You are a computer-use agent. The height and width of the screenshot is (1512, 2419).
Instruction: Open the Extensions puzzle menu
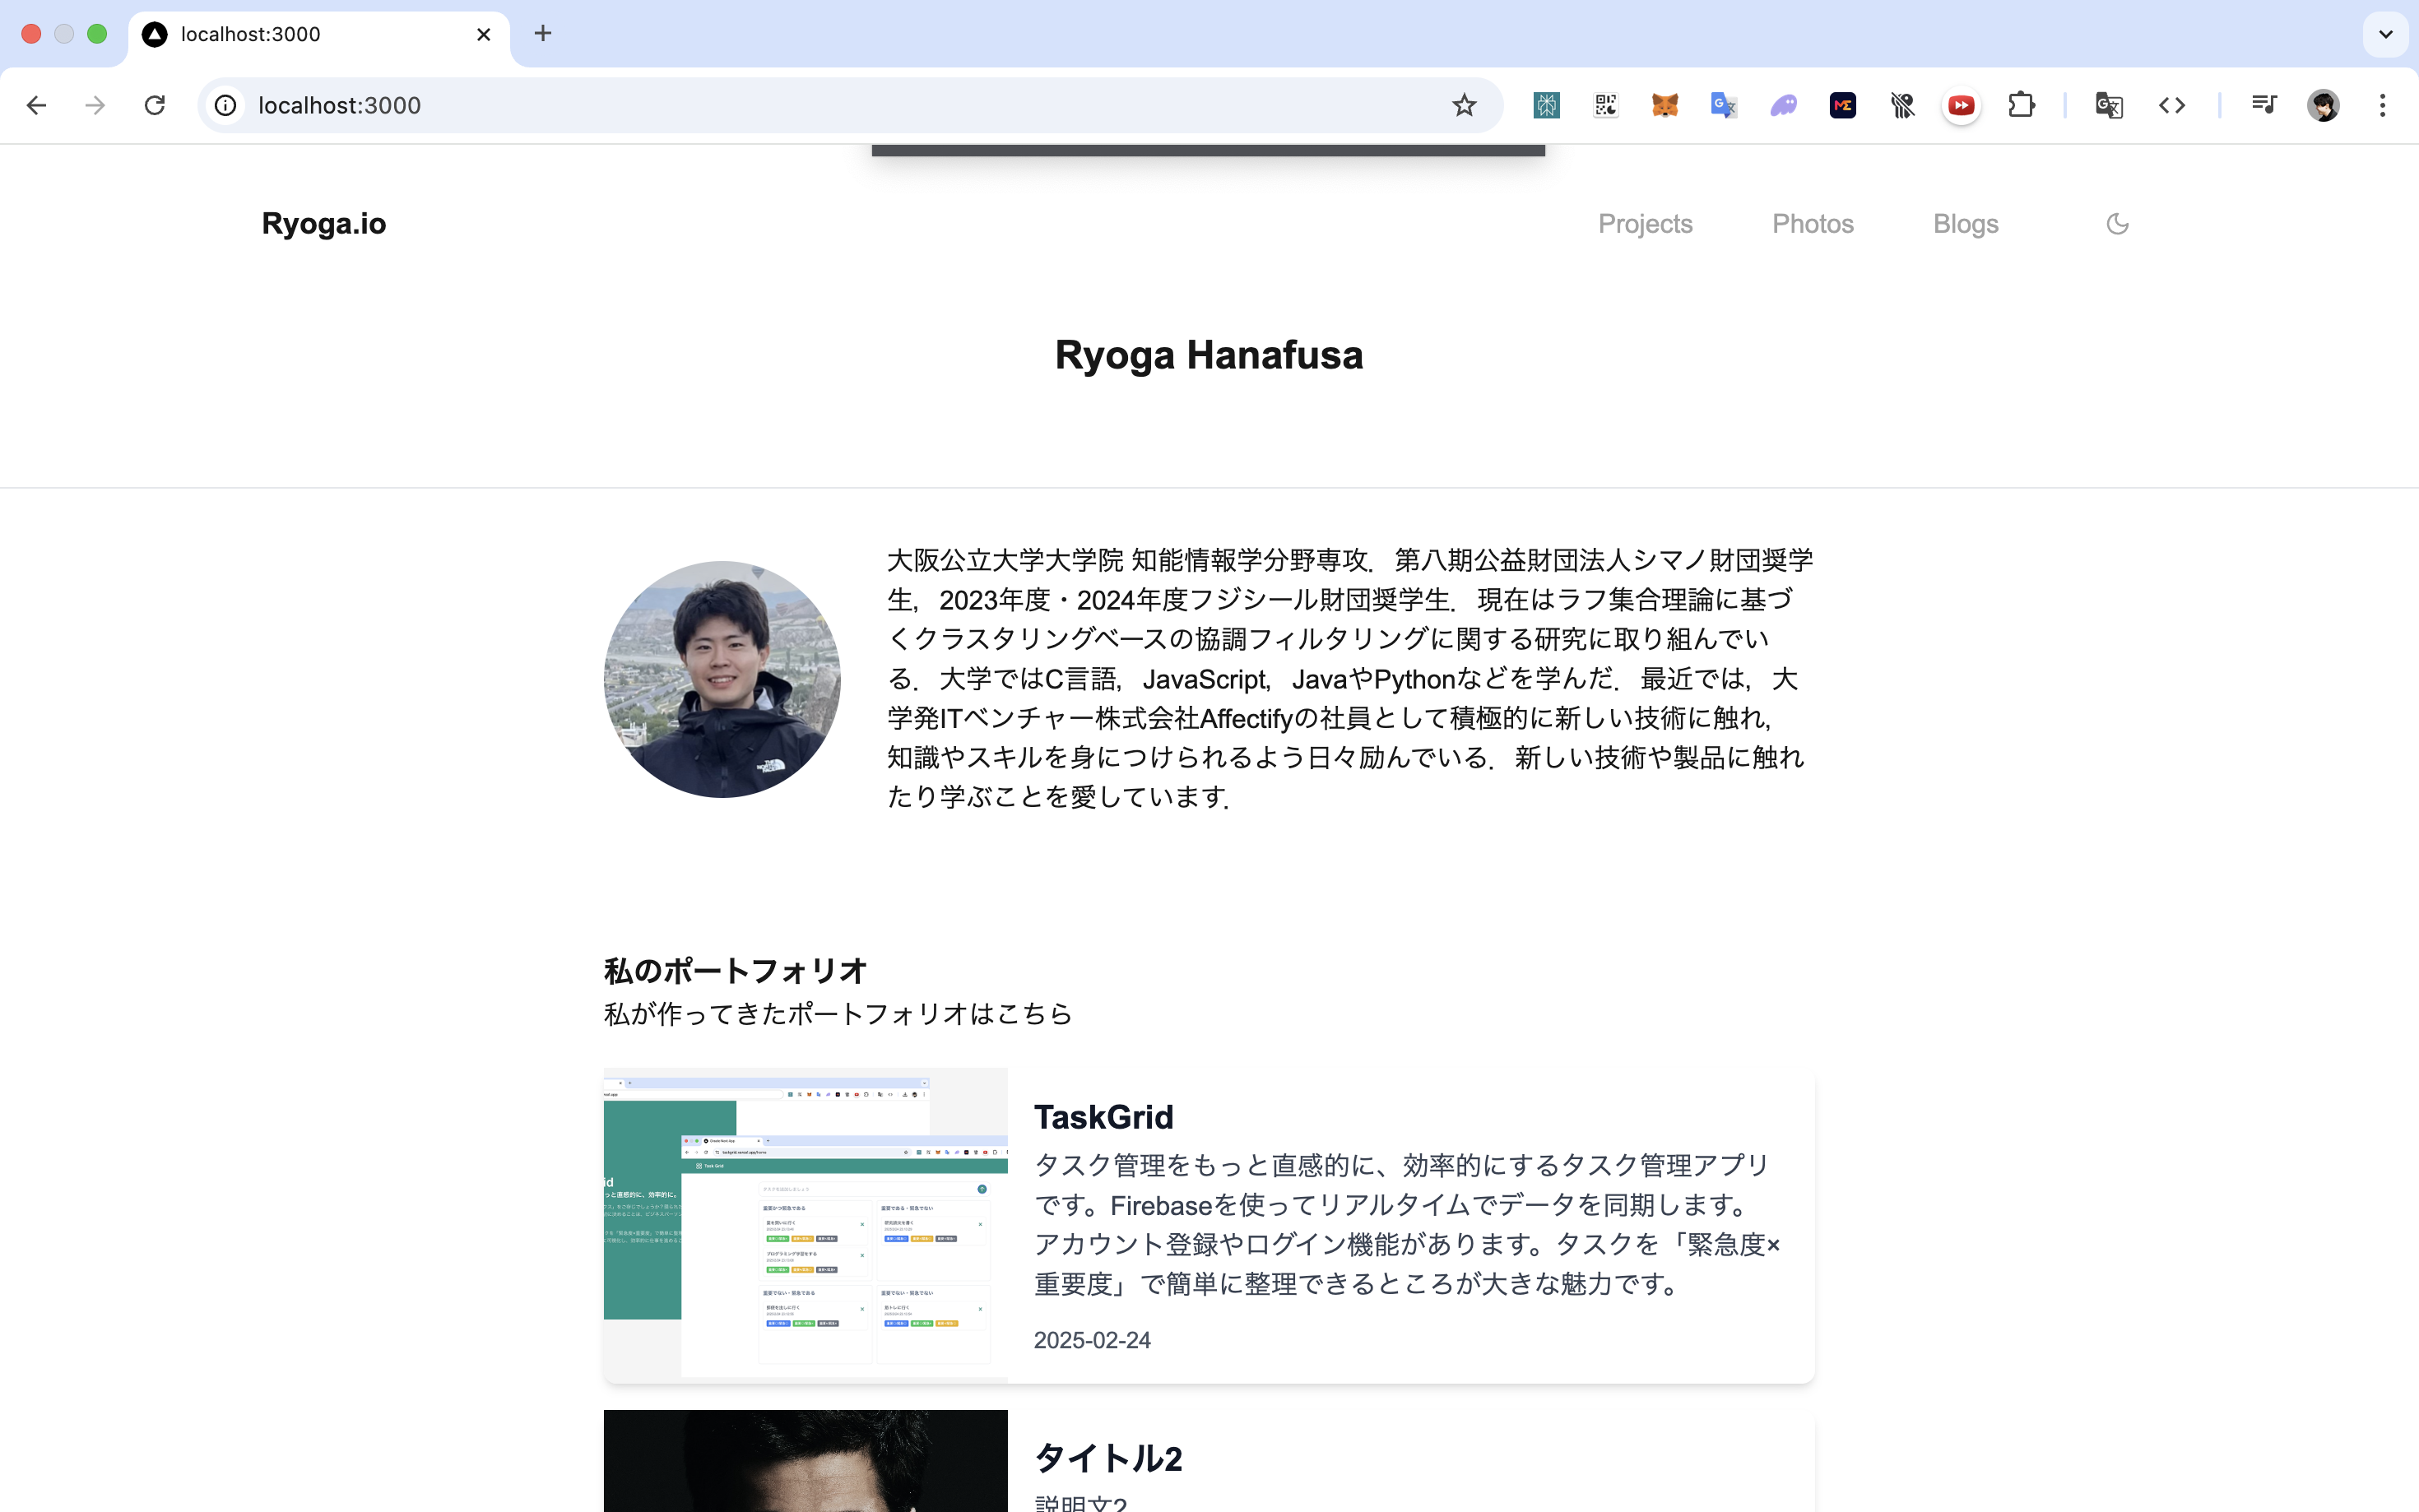click(x=2021, y=105)
